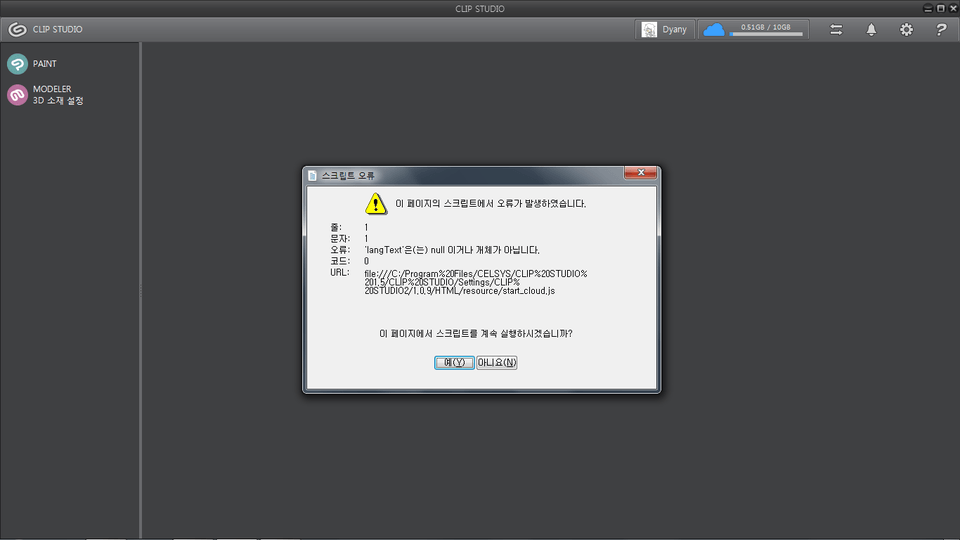Click the CLIP STUDIO logo icon
960x540 pixels.
[x=17, y=29]
